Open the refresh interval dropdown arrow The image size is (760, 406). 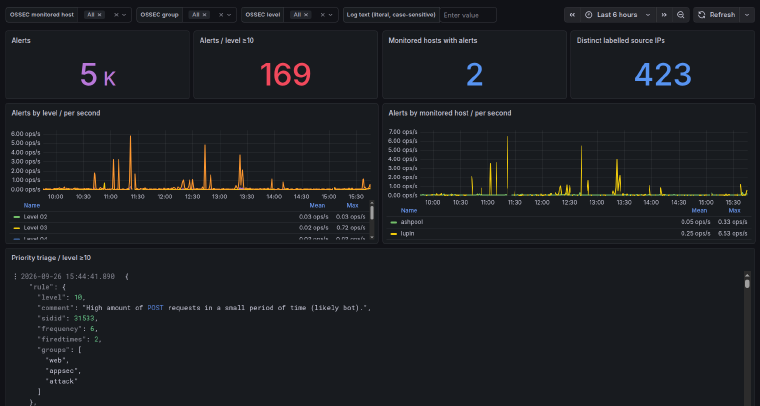point(747,15)
